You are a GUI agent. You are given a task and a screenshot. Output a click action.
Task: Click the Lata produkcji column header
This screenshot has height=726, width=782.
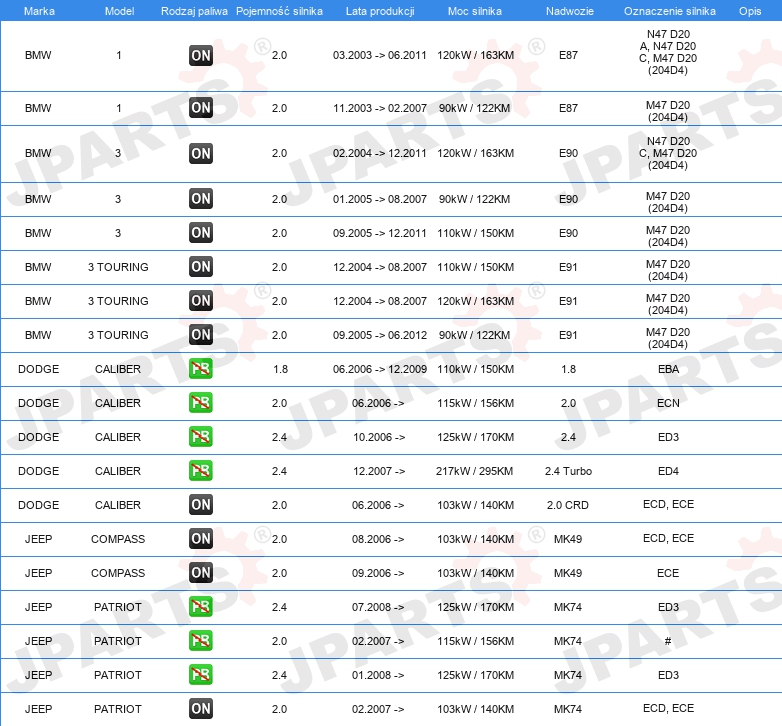coord(380,11)
